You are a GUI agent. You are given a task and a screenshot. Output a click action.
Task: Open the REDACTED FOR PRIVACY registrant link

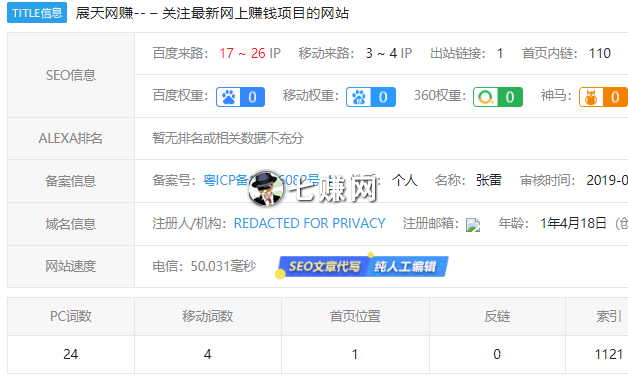(x=309, y=223)
